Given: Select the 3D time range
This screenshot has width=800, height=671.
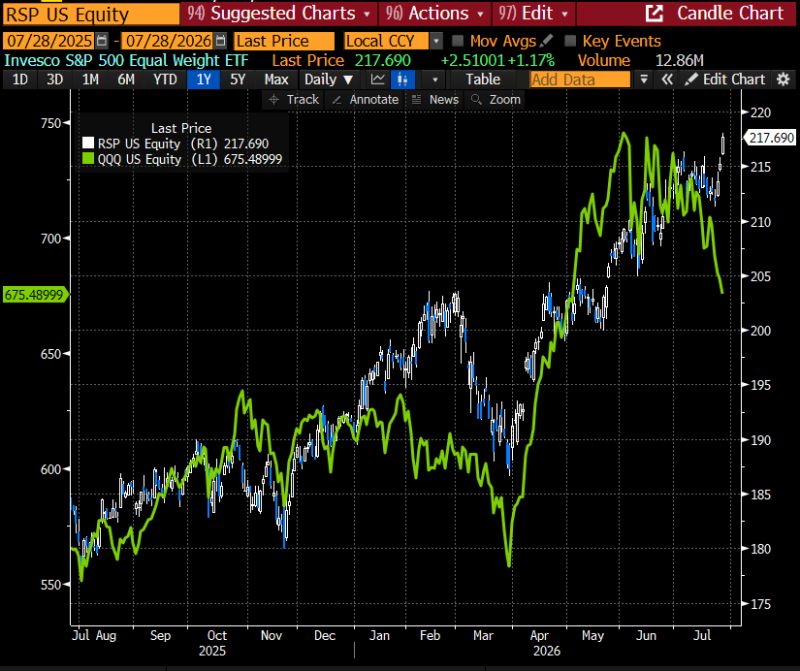Looking at the screenshot, I should (x=55, y=80).
